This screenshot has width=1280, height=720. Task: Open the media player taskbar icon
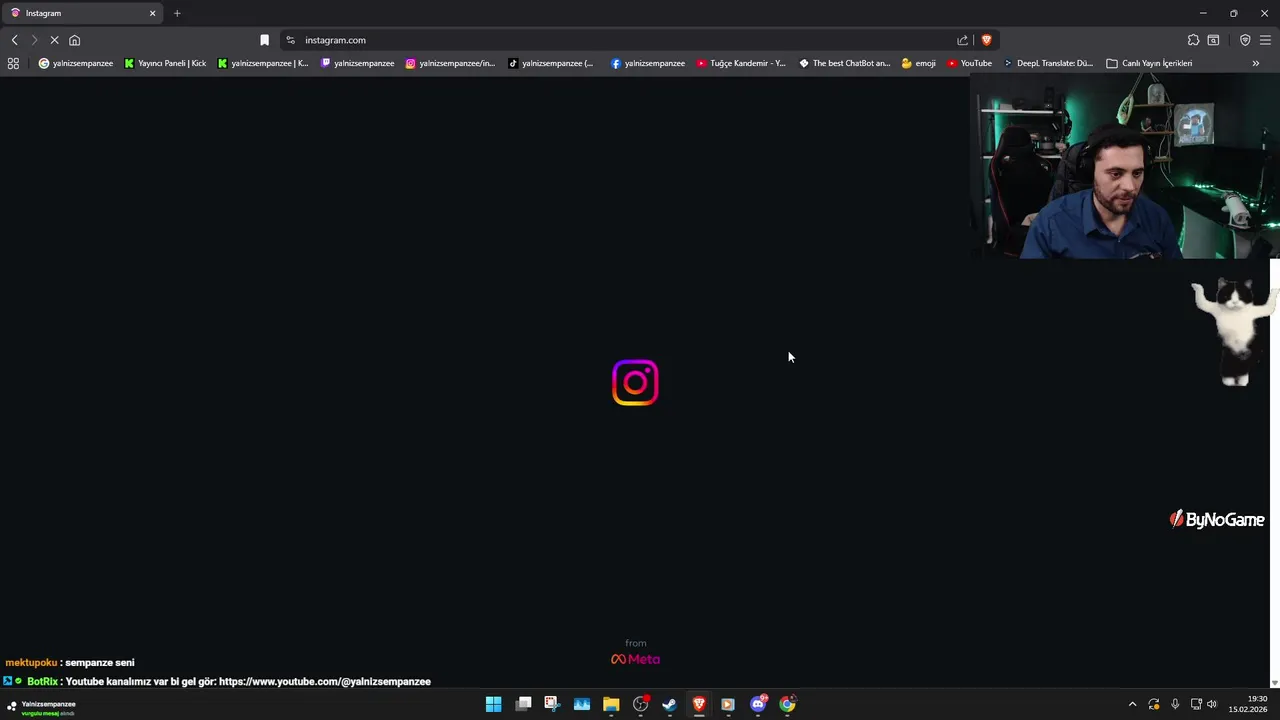tap(728, 704)
